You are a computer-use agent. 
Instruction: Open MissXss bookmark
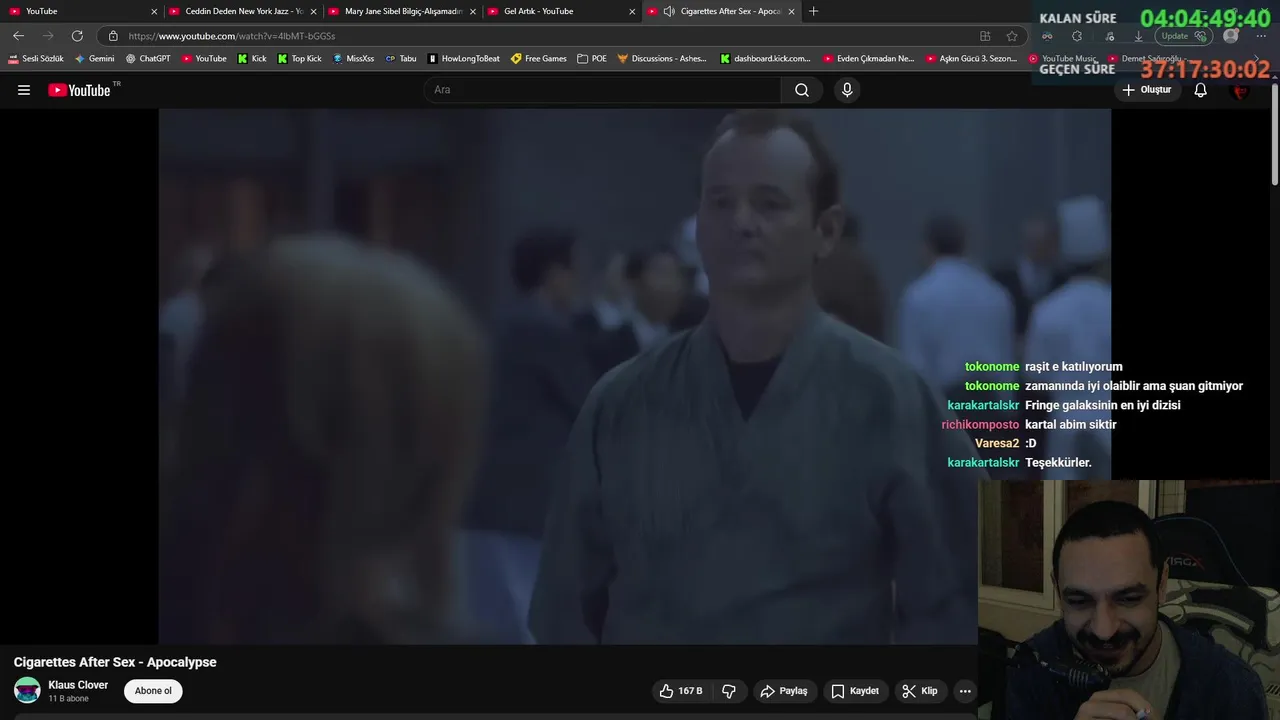tap(353, 59)
